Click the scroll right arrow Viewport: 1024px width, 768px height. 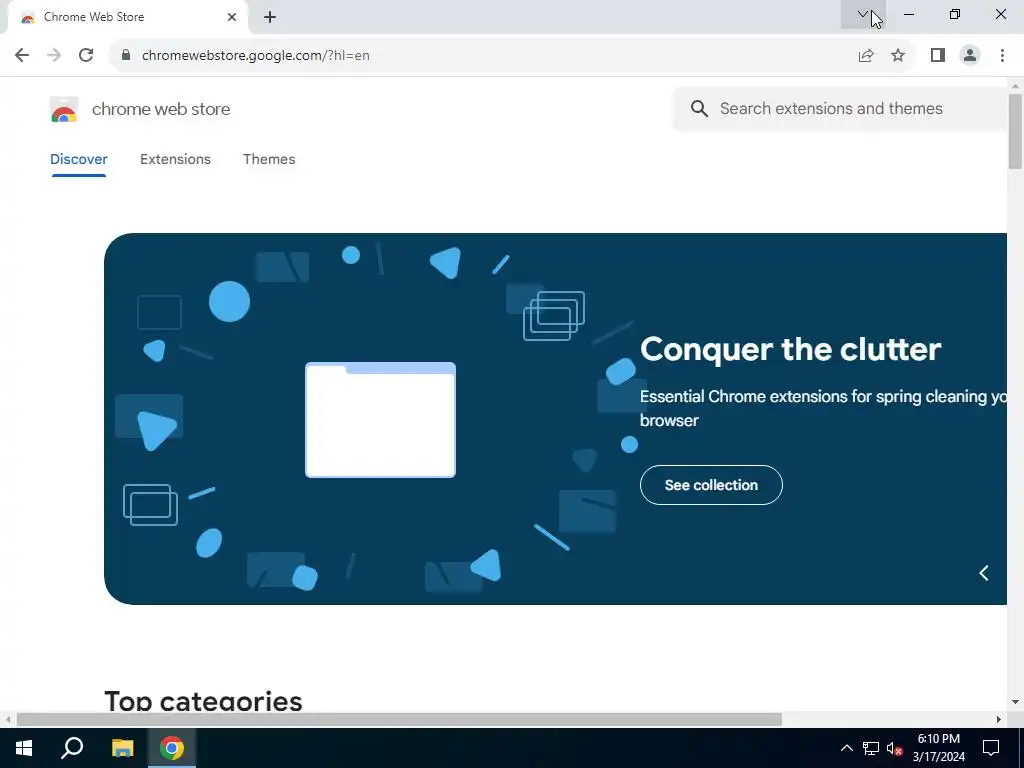pyautogui.click(x=999, y=720)
